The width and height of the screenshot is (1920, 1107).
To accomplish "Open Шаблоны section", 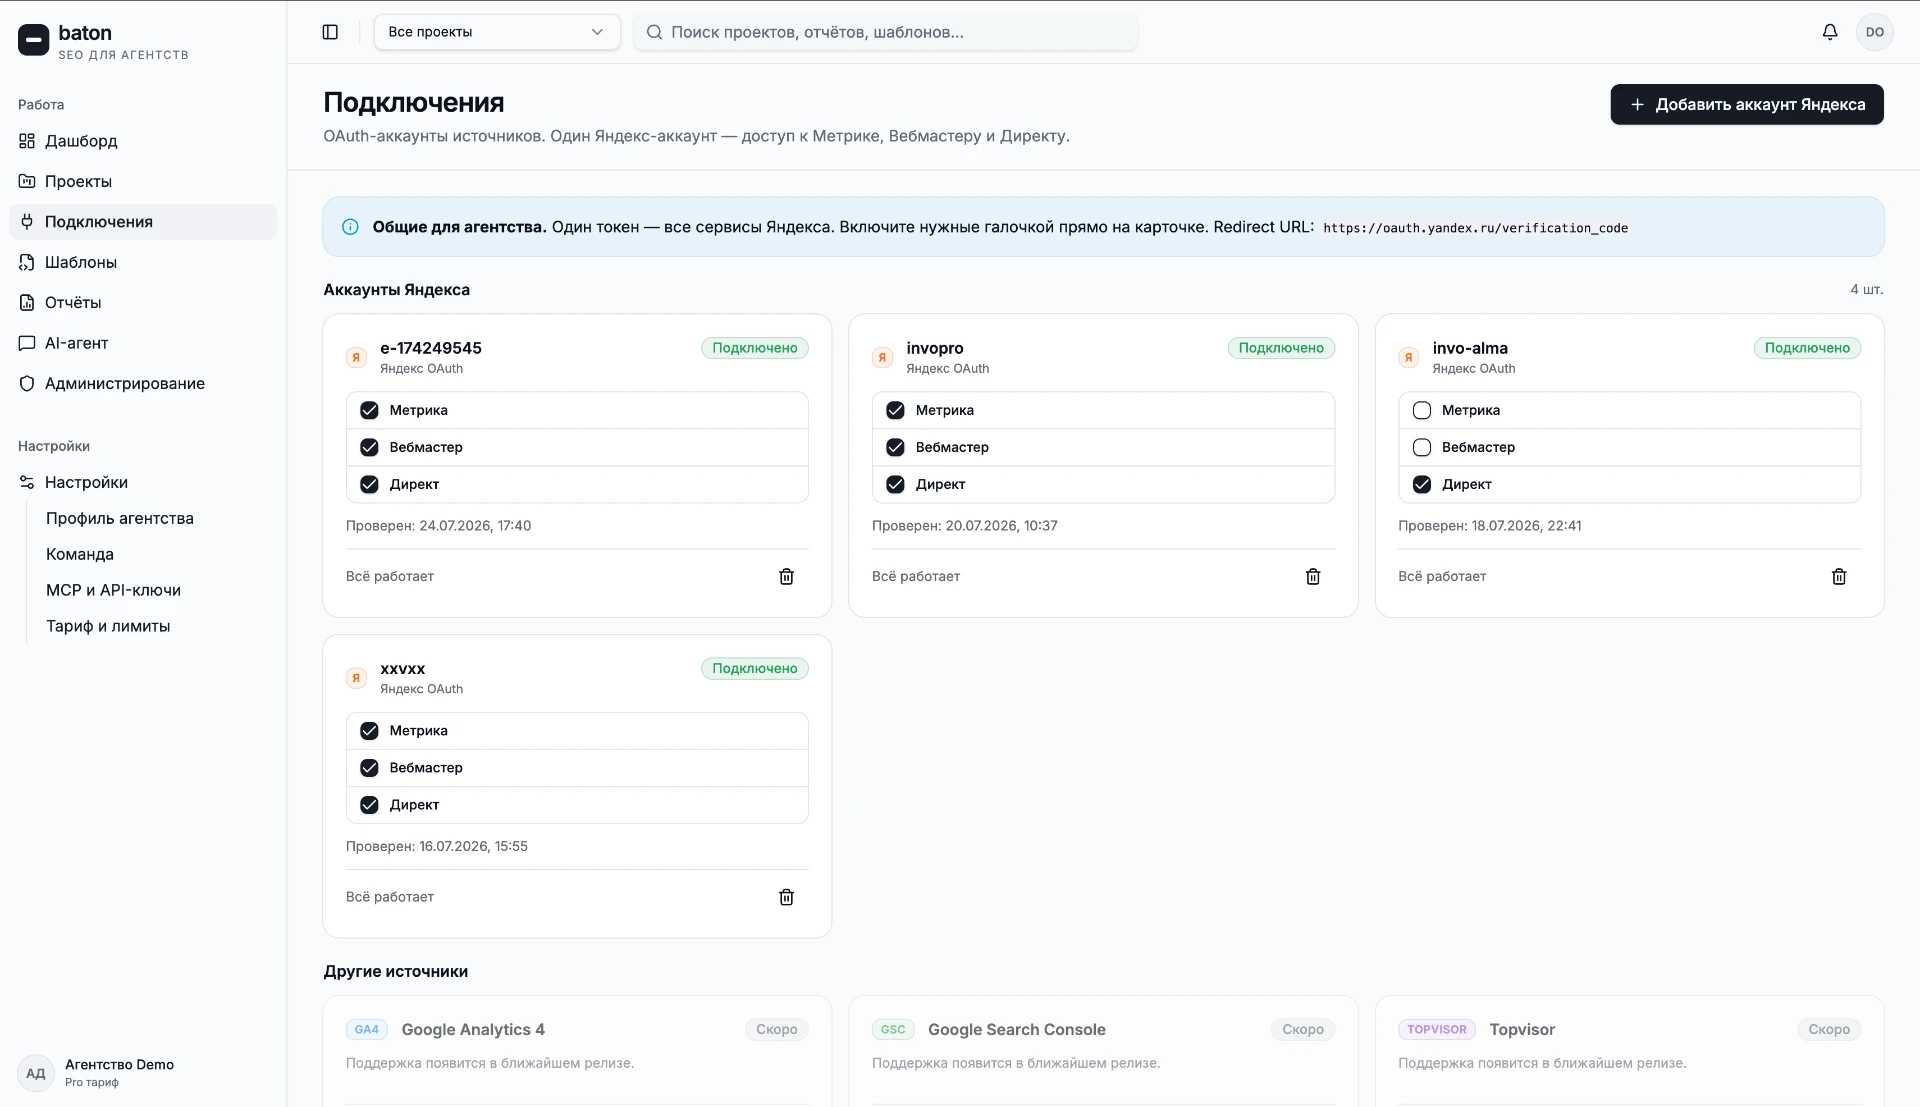I will coord(143,262).
